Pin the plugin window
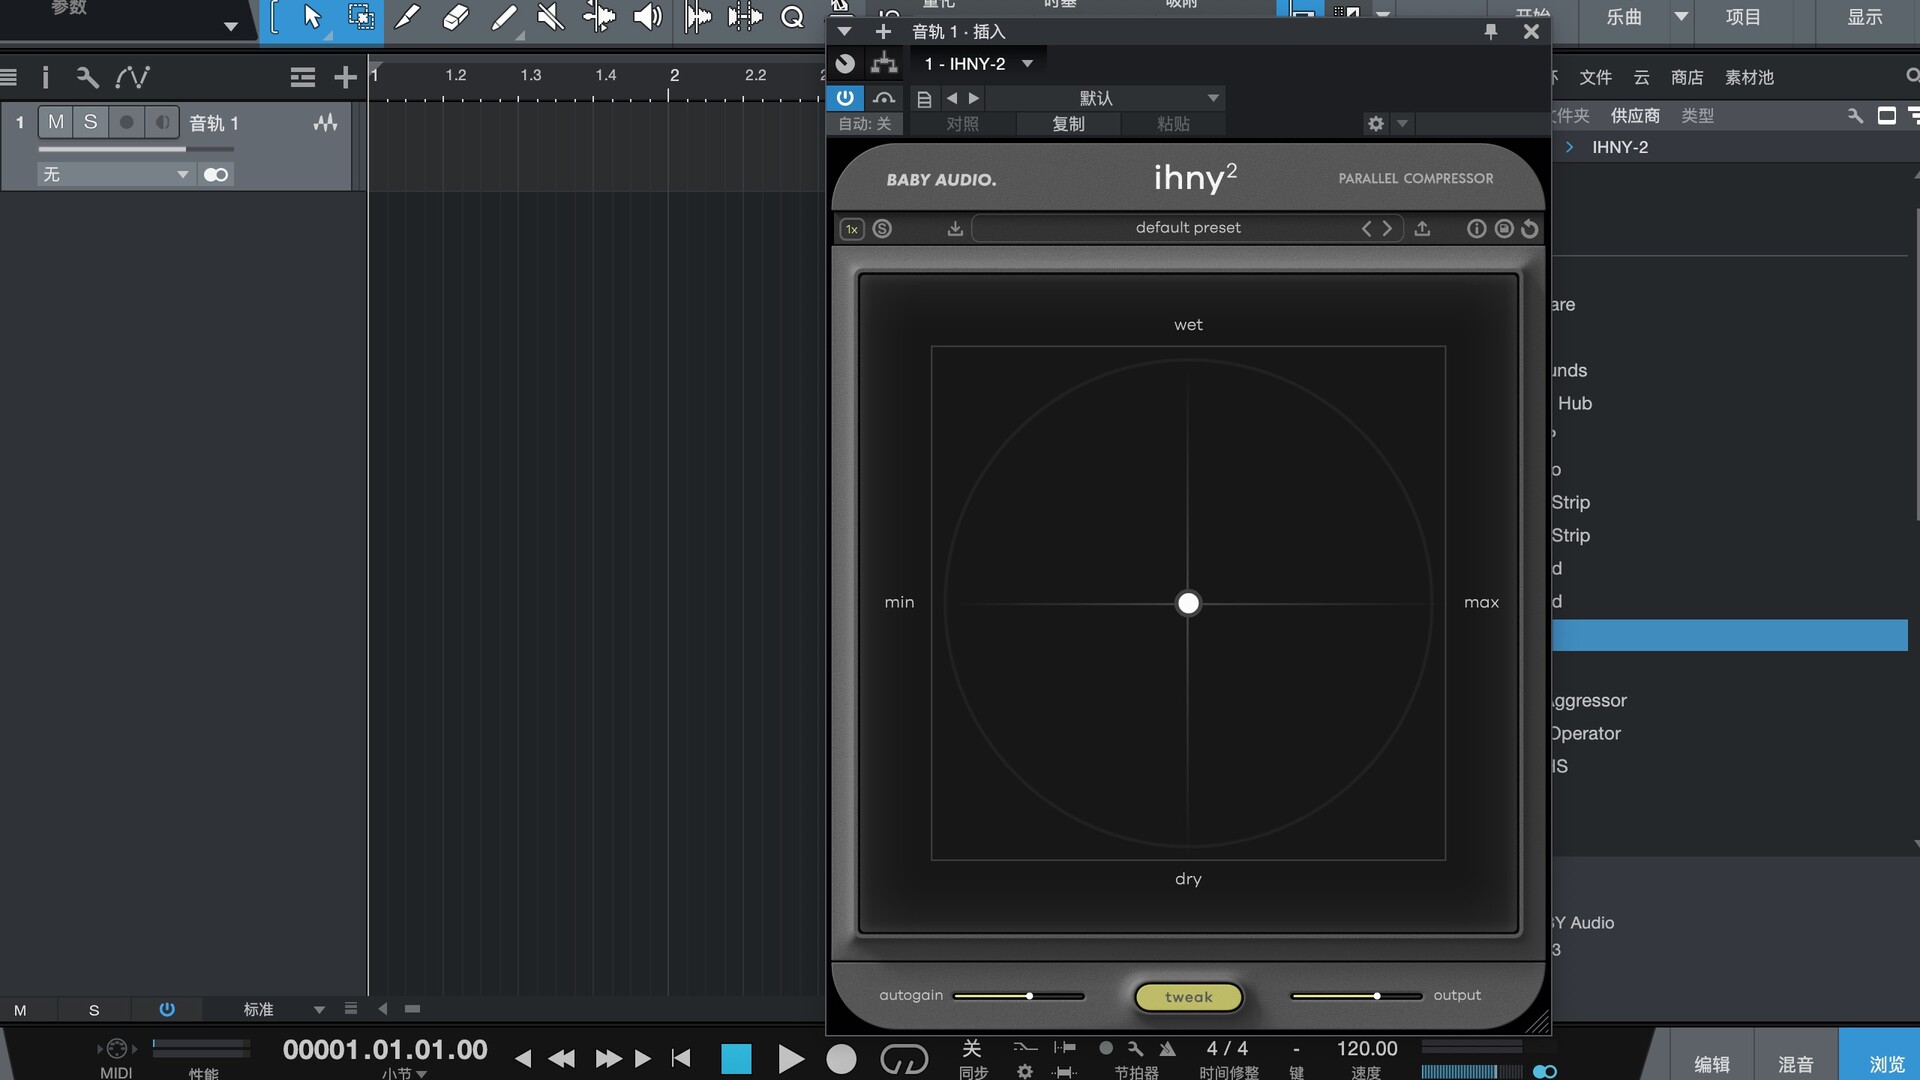The image size is (1920, 1080). pos(1491,32)
